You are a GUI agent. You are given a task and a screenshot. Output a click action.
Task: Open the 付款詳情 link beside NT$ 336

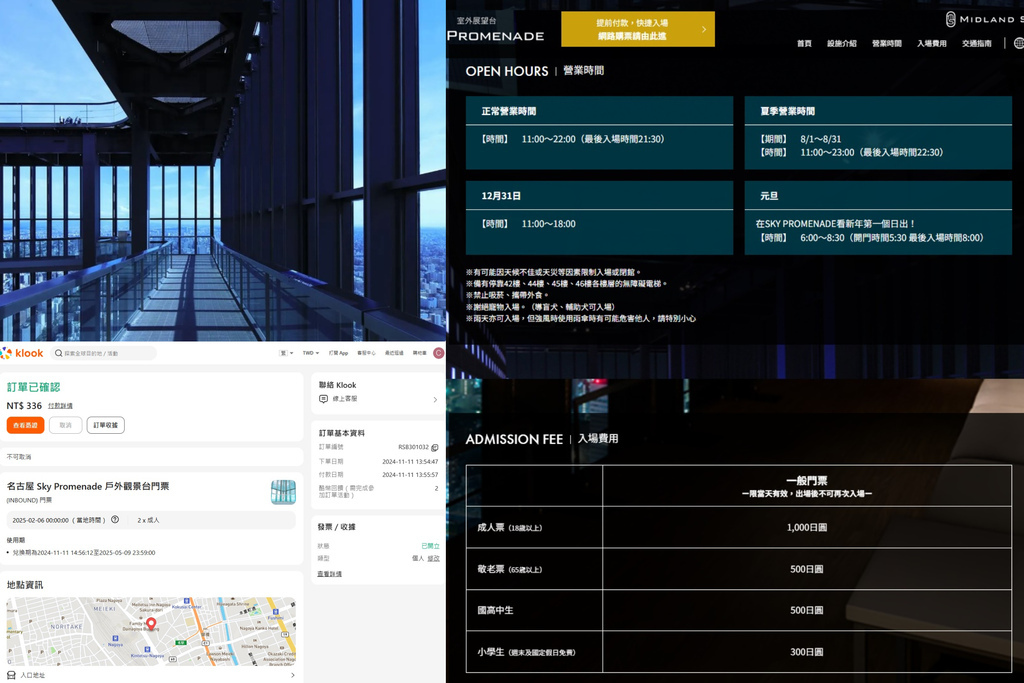tap(60, 406)
